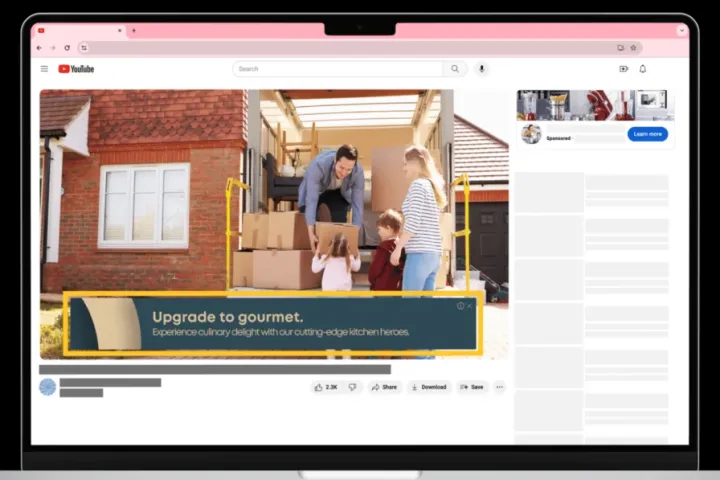The width and height of the screenshot is (720, 480).
Task: Click the install or cast icon in address bar
Action: coord(620,48)
